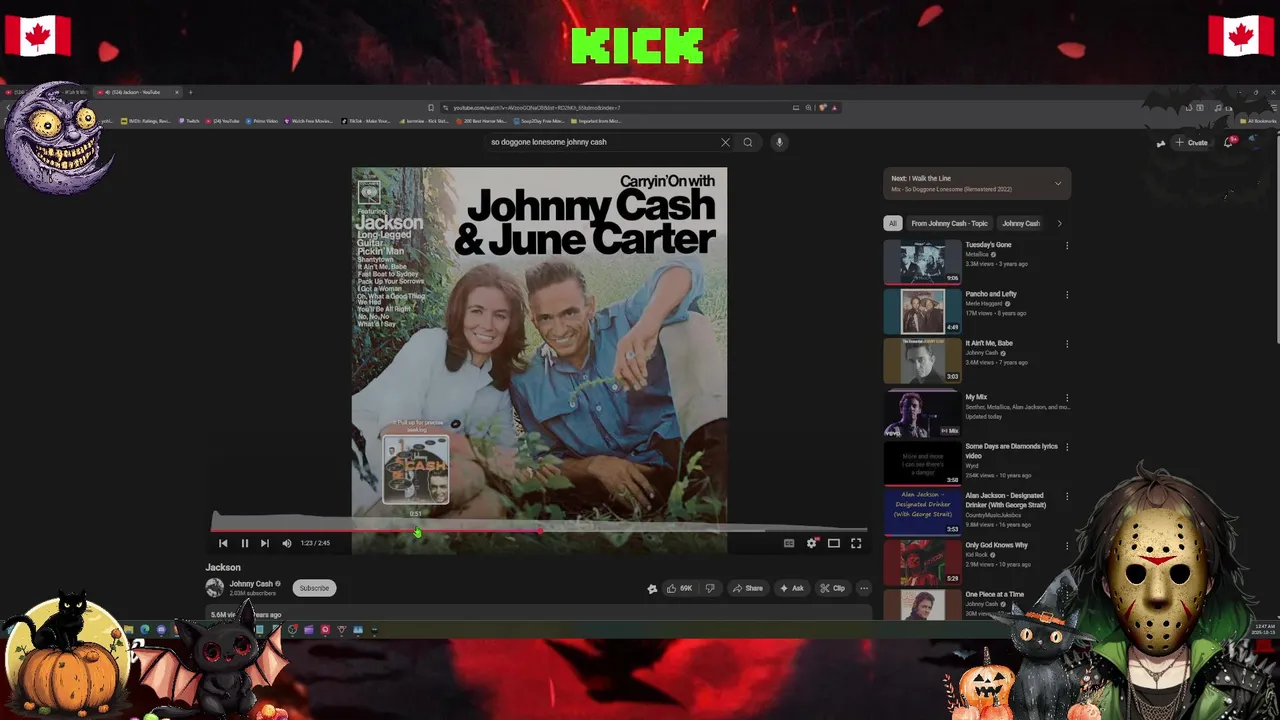Dislike the video with thumbs down
Image resolution: width=1280 pixels, height=720 pixels.
click(710, 588)
